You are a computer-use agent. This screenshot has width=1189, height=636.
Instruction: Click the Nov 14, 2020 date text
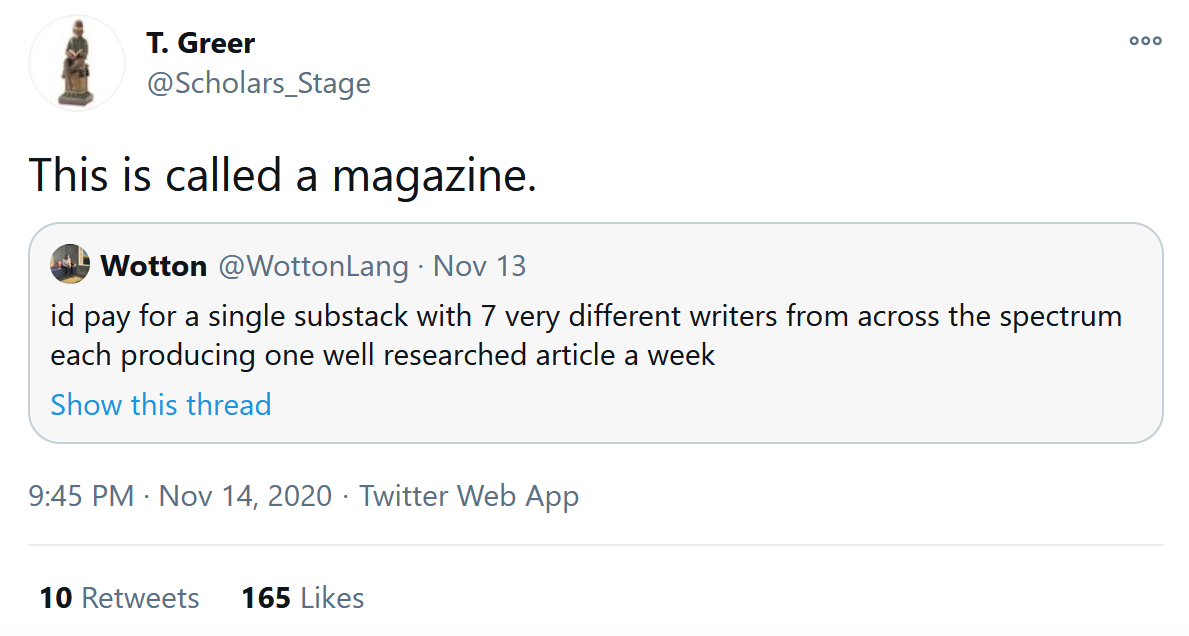pyautogui.click(x=245, y=496)
